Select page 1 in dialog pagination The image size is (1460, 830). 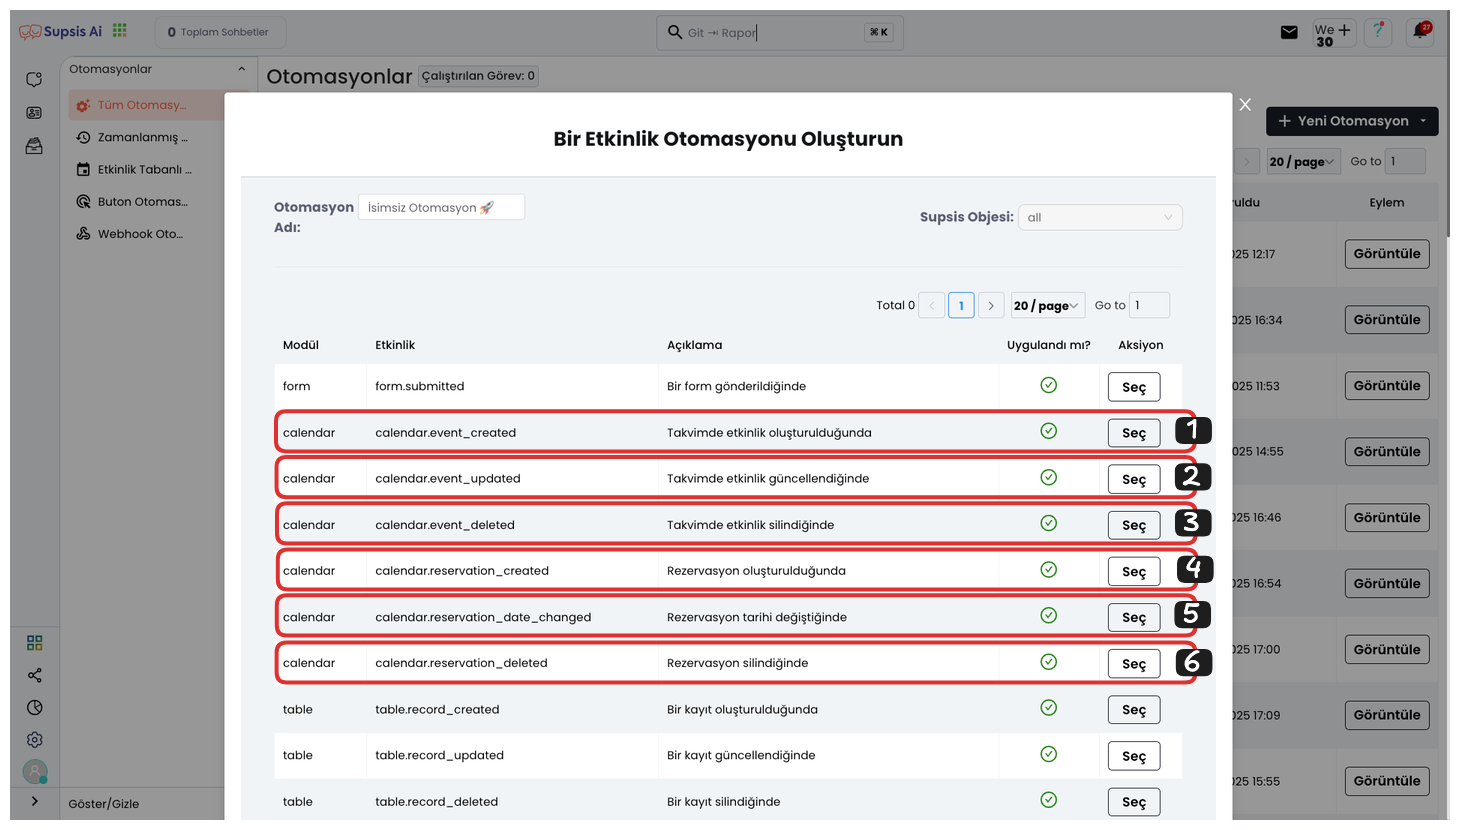click(x=961, y=305)
